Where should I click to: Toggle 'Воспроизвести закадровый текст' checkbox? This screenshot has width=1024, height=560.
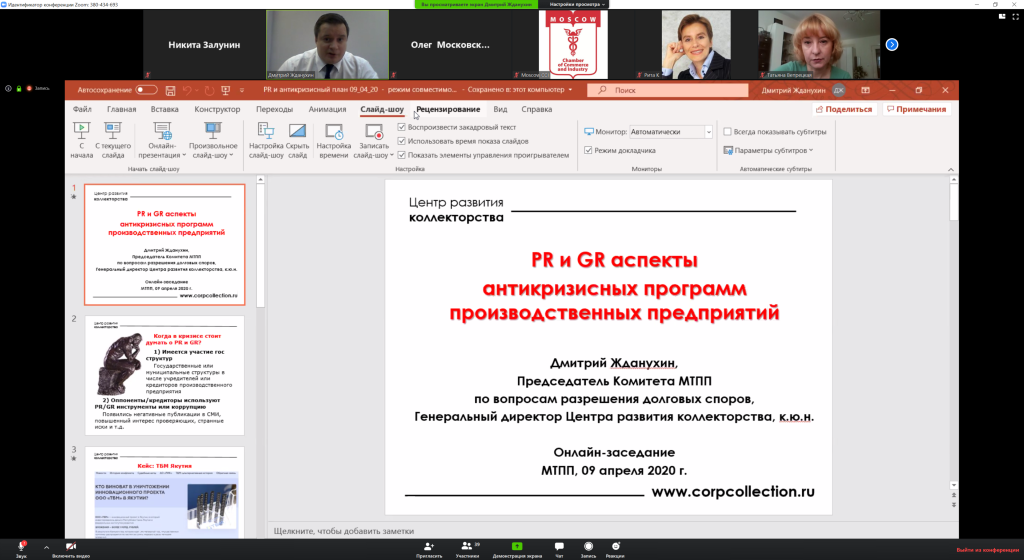point(402,128)
